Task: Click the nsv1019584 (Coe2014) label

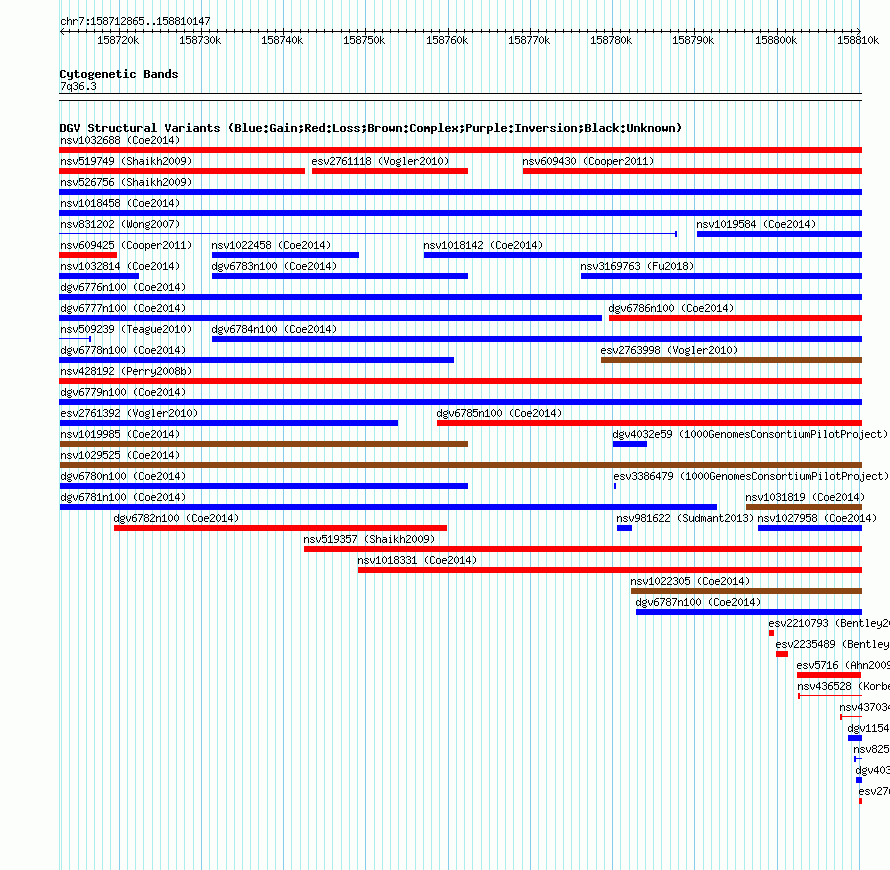Action: point(756,224)
